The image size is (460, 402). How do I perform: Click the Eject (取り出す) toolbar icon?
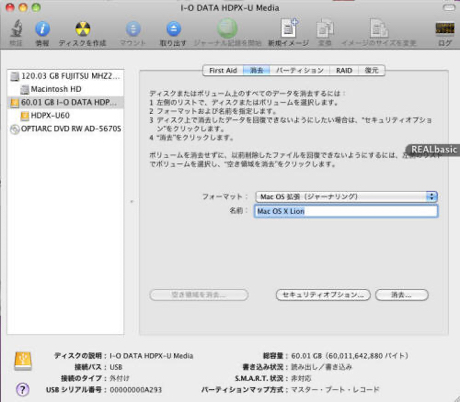[173, 29]
